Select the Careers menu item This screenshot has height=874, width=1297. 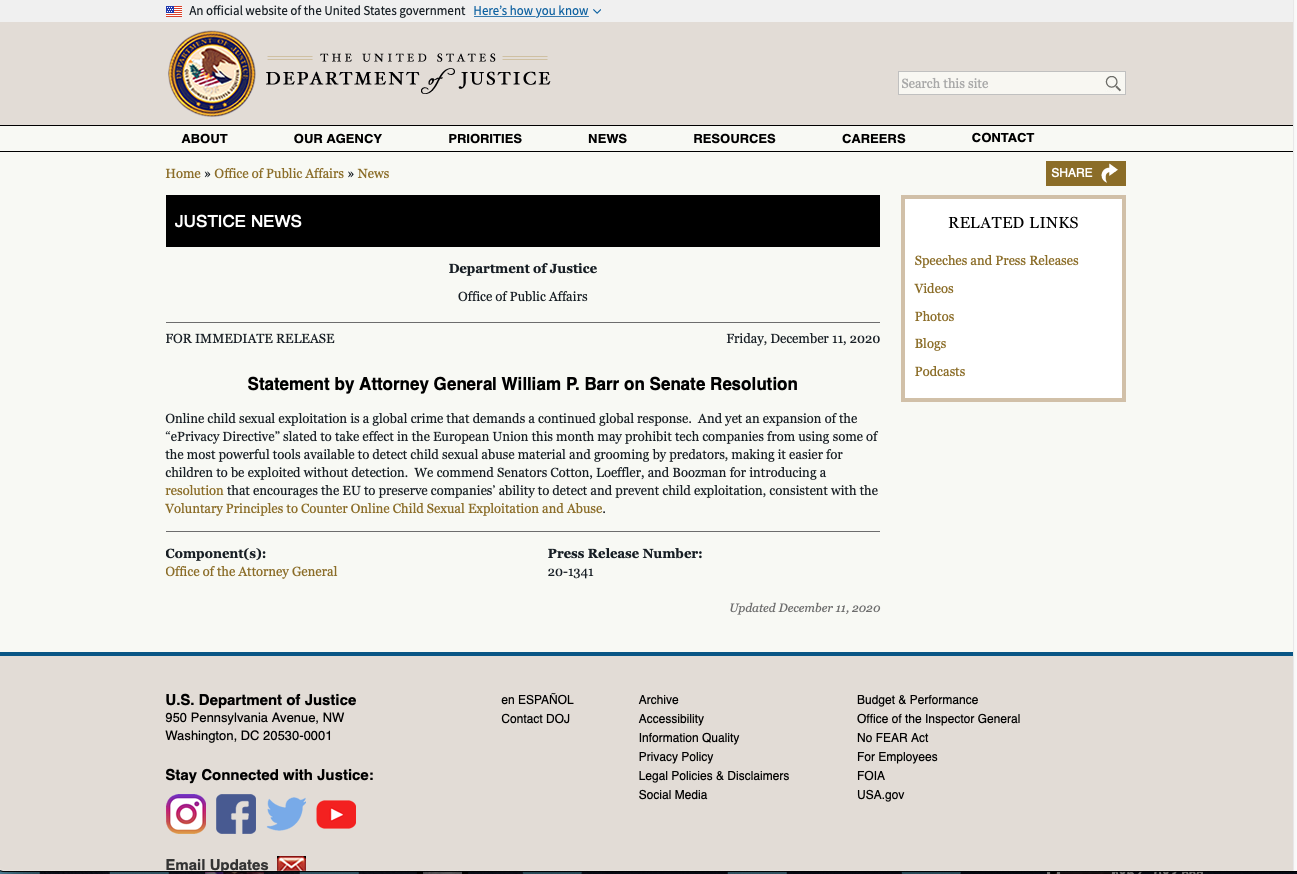coord(873,139)
